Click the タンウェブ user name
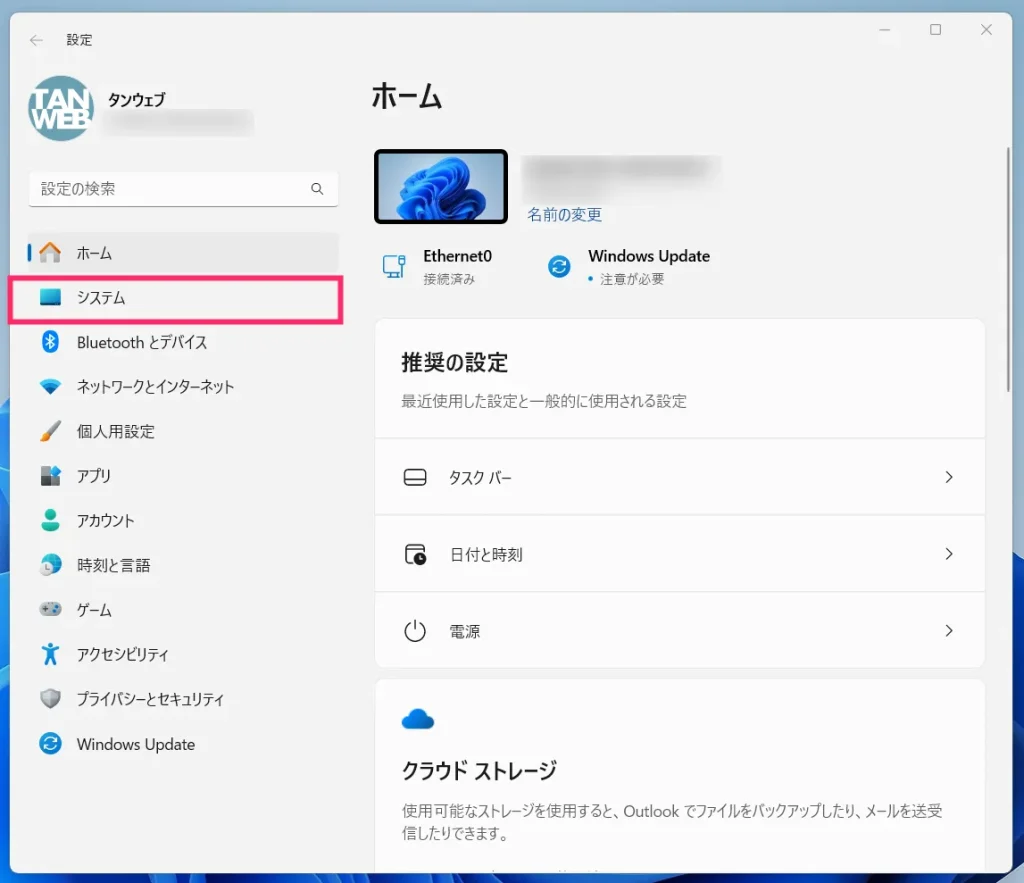 pos(136,99)
